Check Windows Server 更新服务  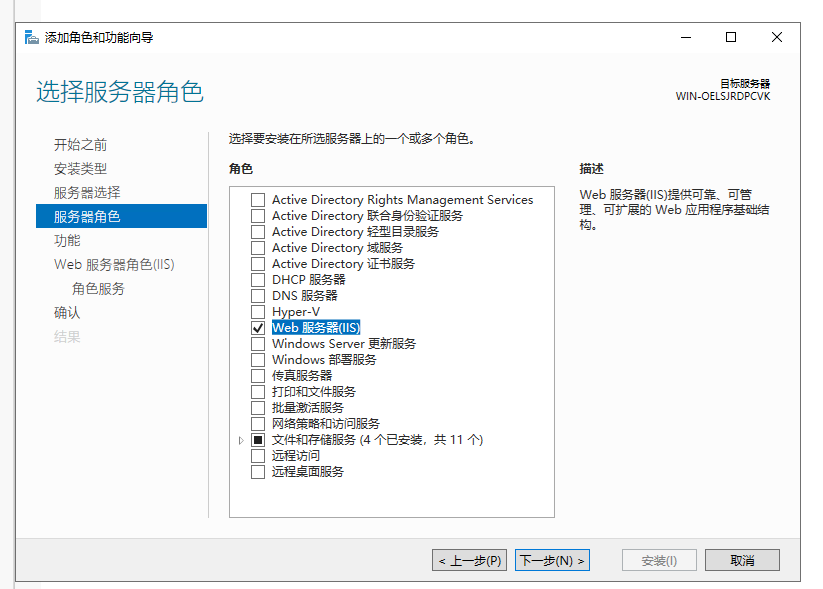257,343
